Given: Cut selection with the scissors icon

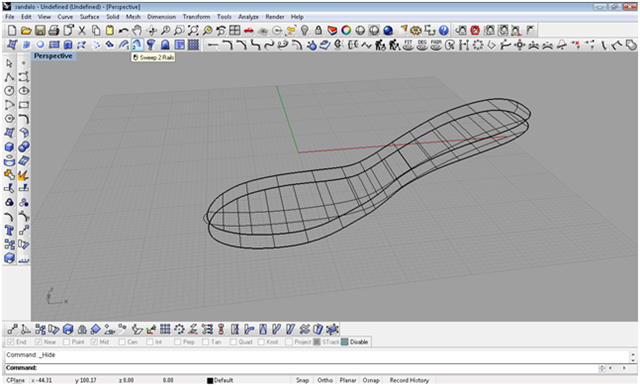Looking at the screenshot, I should 82,31.
